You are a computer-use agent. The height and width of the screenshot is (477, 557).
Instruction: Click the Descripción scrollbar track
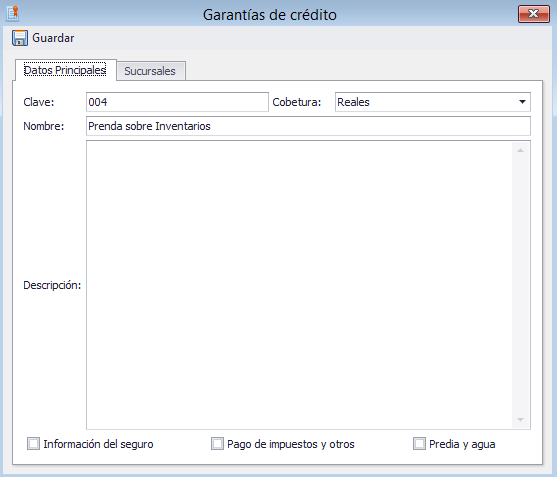520,285
